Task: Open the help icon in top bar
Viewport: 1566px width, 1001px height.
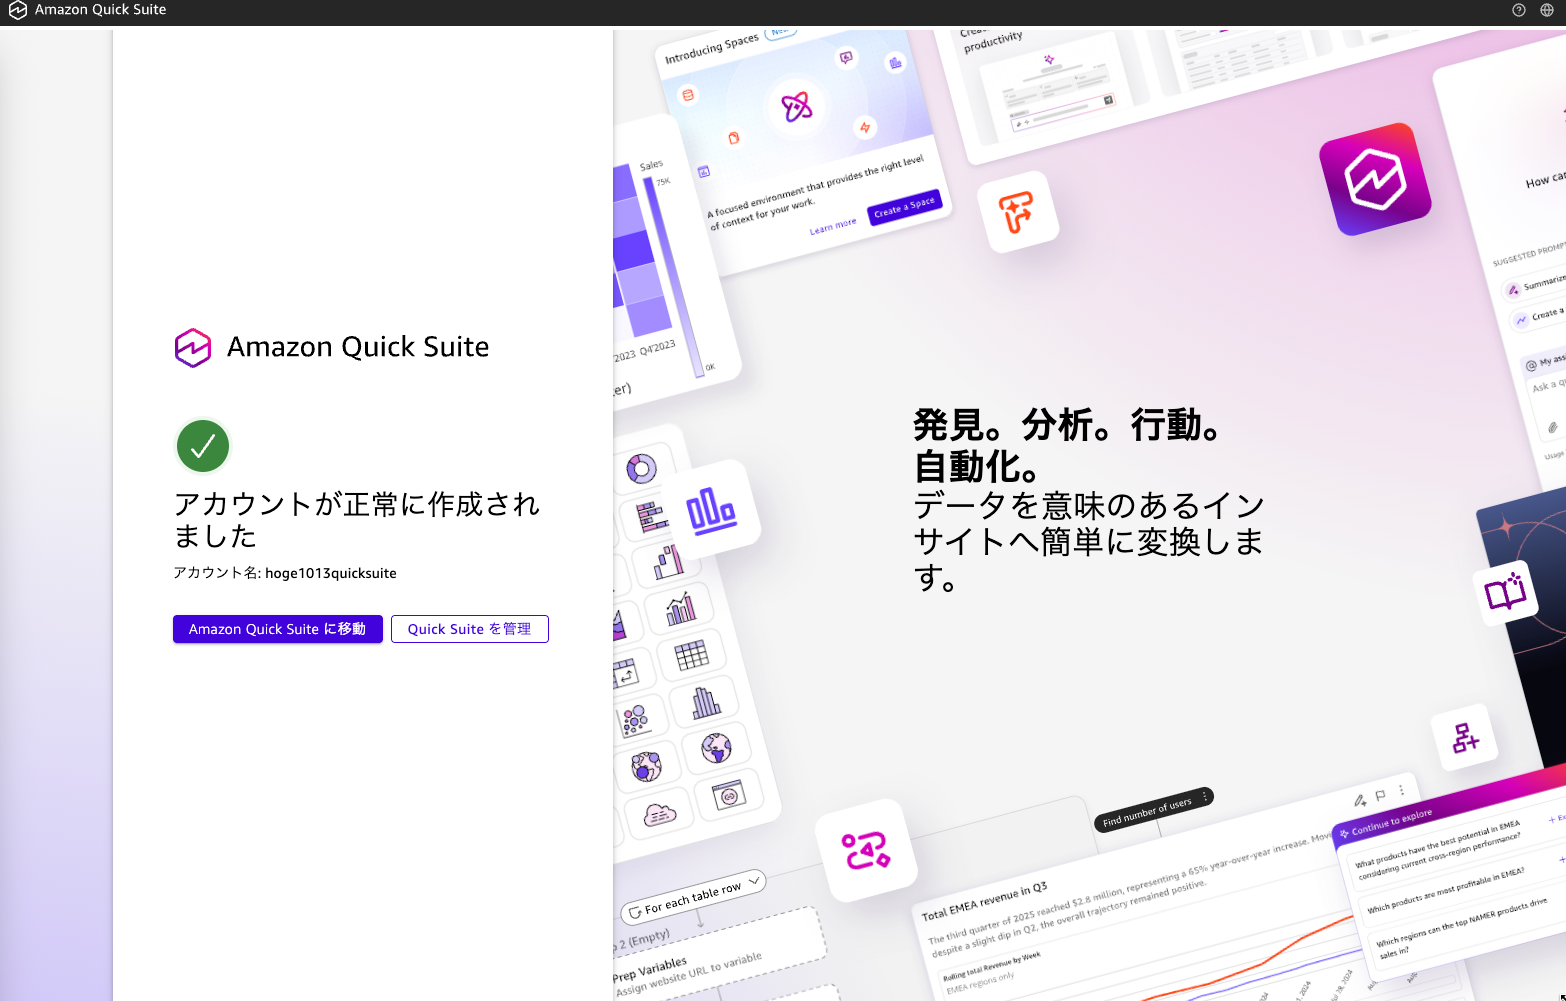Action: tap(1518, 10)
